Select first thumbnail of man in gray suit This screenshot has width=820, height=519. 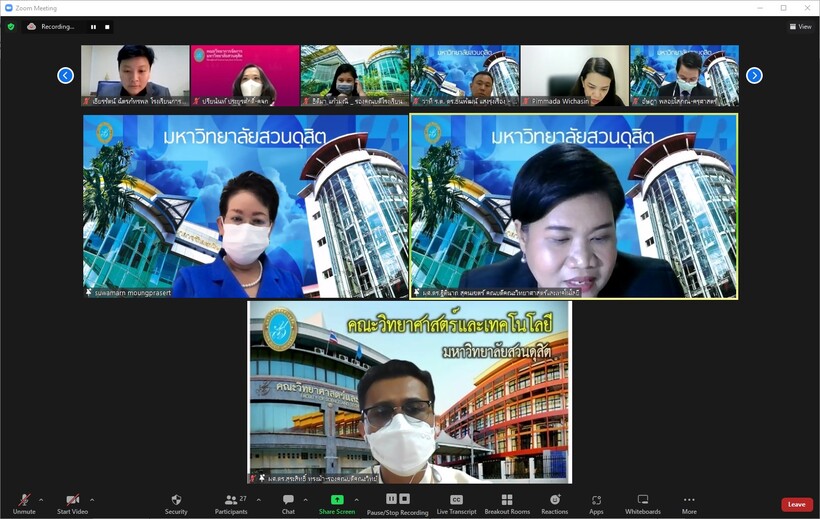135,75
